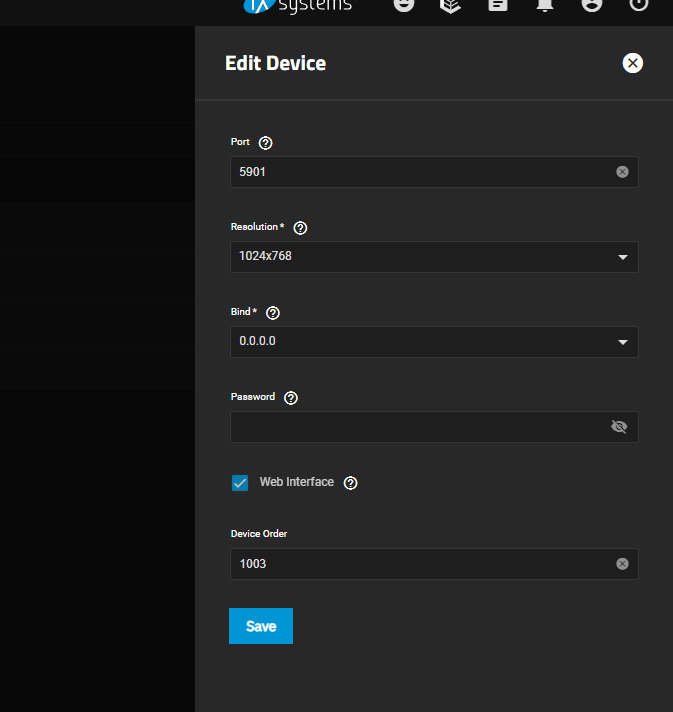
Task: Show help tooltip for Password
Action: (x=291, y=398)
